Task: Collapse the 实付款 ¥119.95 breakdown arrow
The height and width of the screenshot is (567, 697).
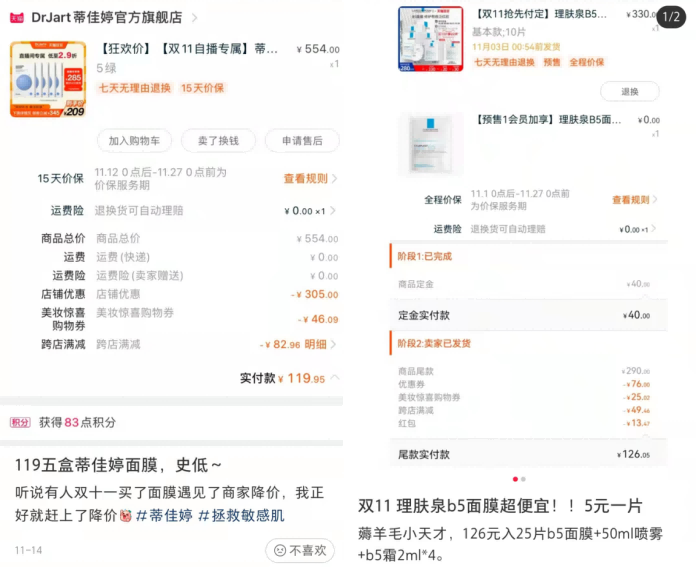Action: coord(335,378)
